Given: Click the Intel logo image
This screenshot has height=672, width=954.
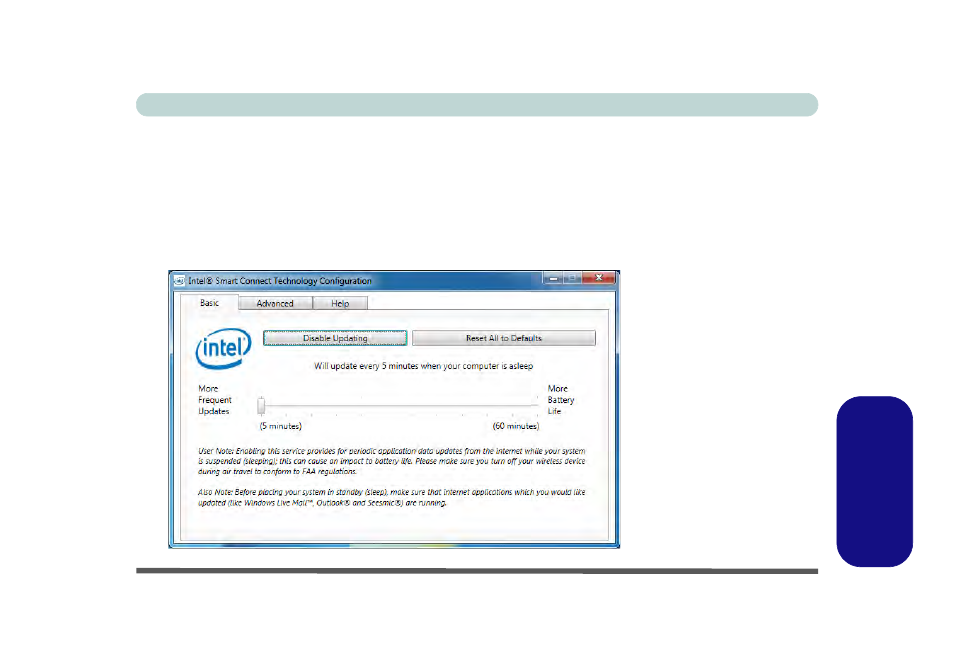Looking at the screenshot, I should 223,348.
